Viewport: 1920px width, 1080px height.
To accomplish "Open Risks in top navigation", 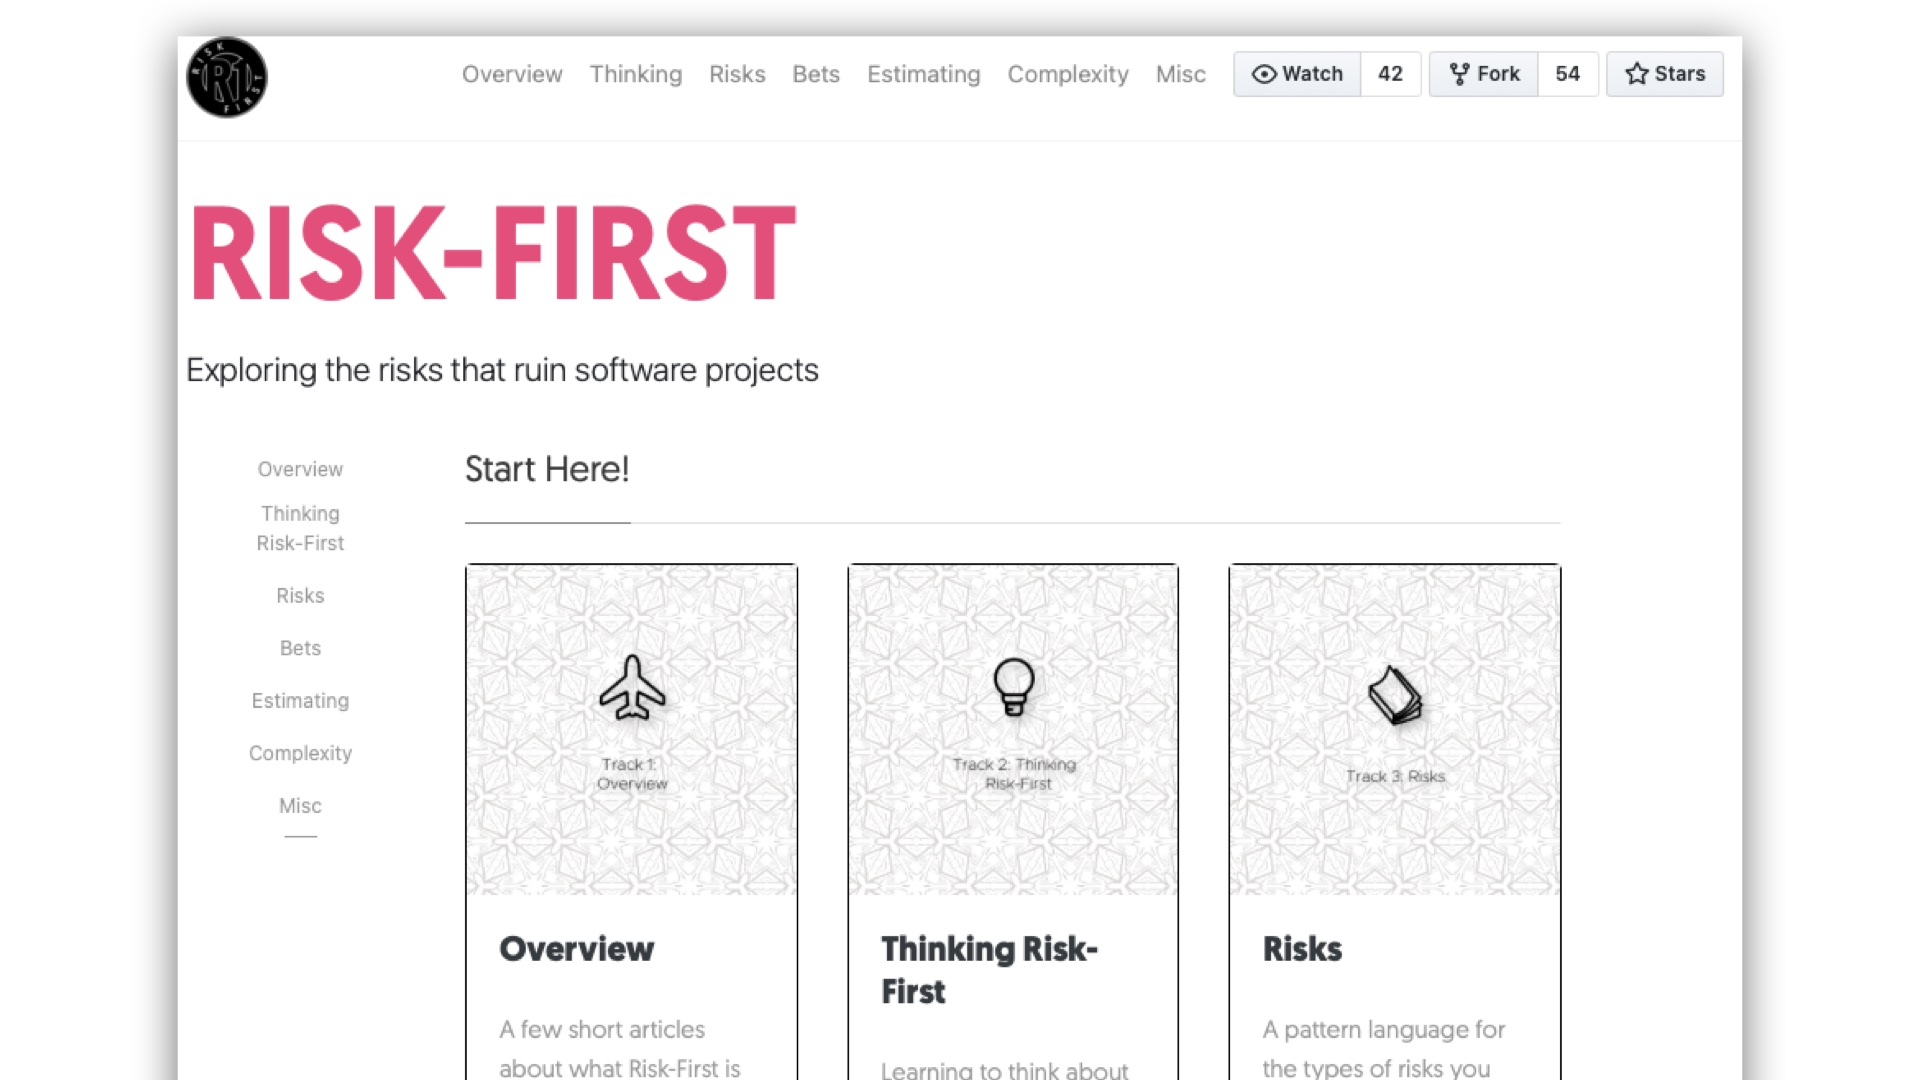I will tap(737, 74).
